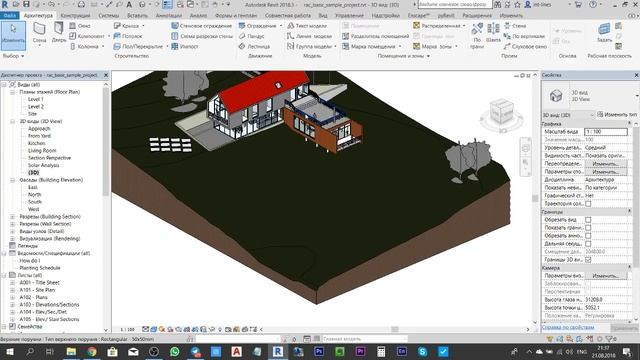Viewport: 640px width, 360px height.
Task: Switch to the Конструкция ribbon tab
Action: pyautogui.click(x=75, y=16)
